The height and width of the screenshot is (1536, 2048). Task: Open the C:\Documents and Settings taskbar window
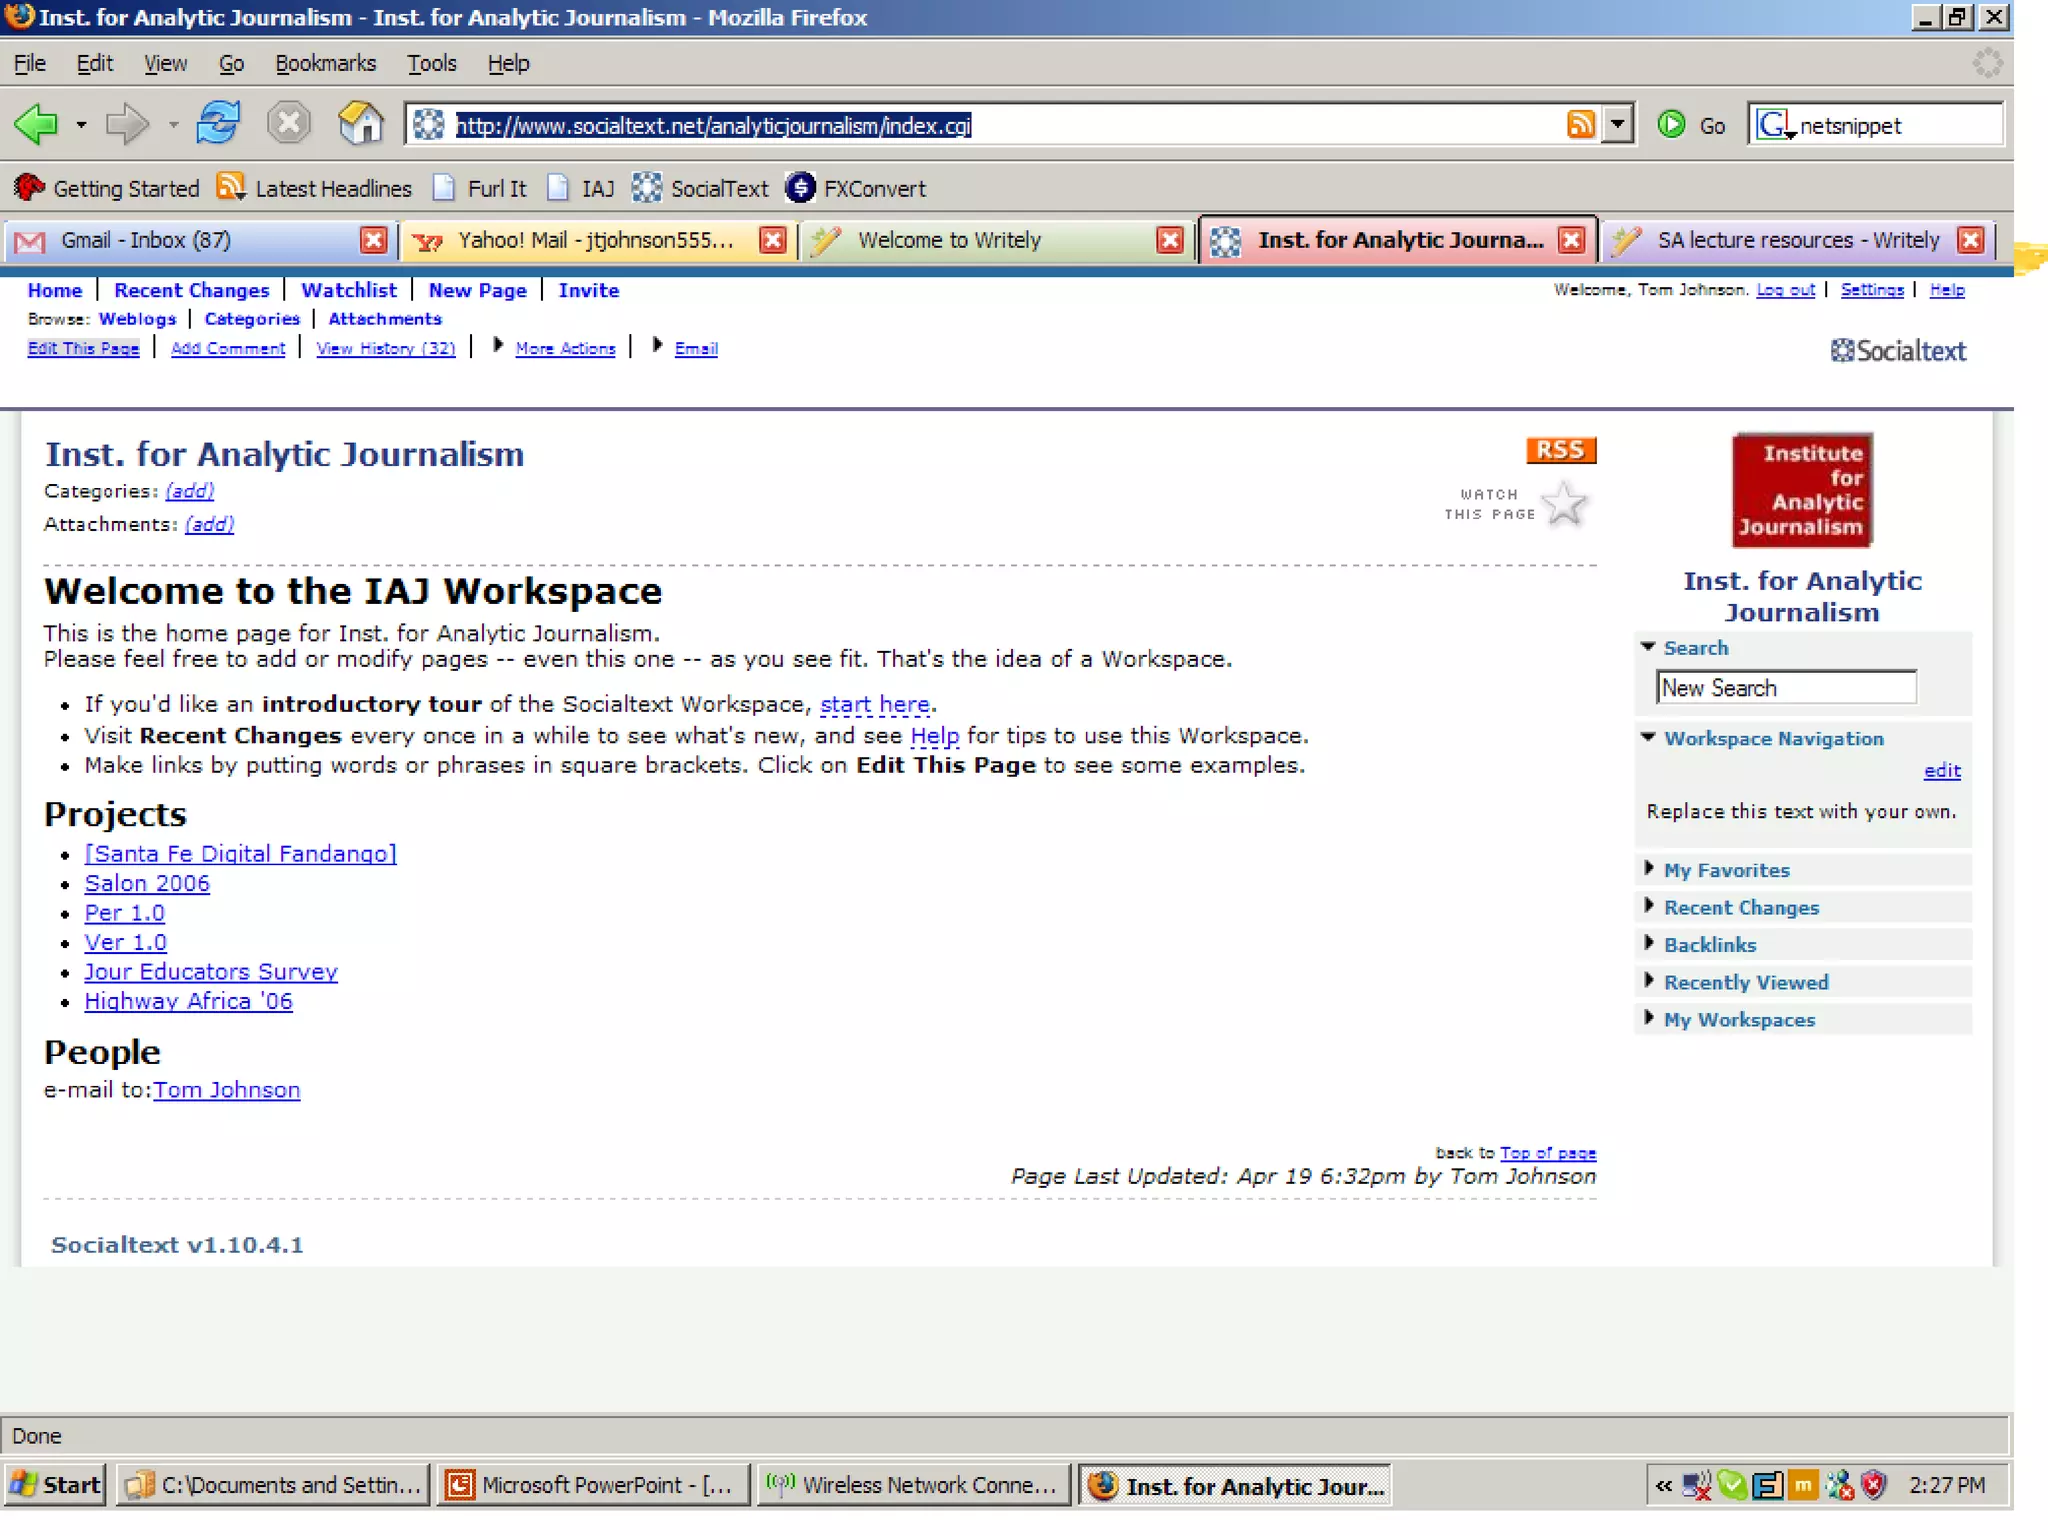[274, 1485]
